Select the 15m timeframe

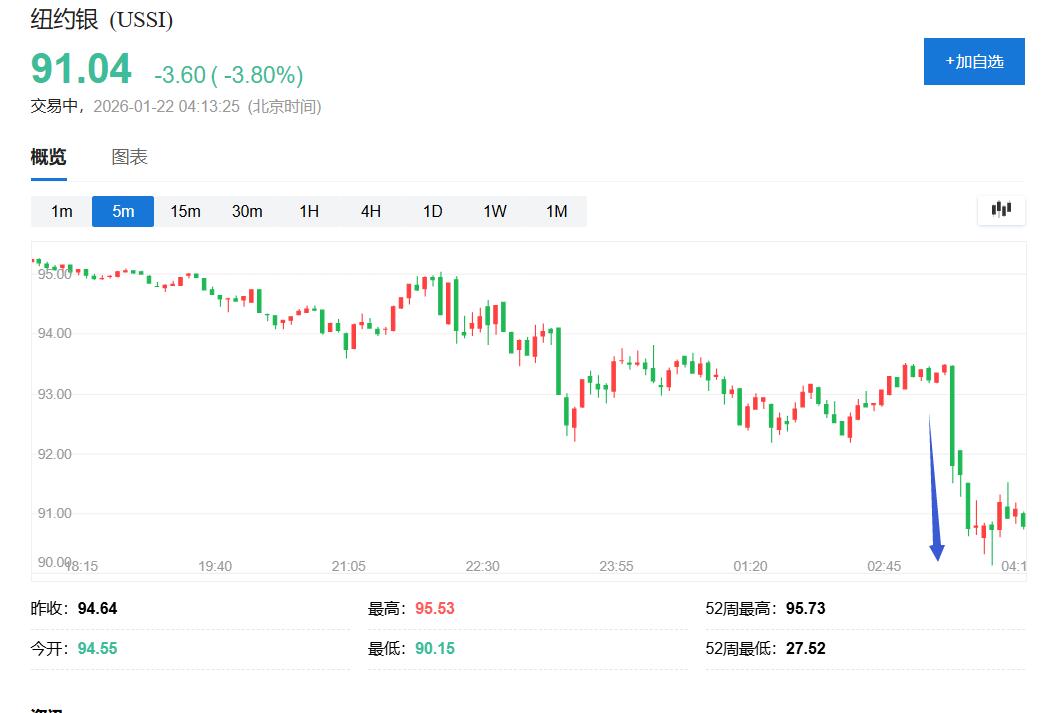coord(185,211)
